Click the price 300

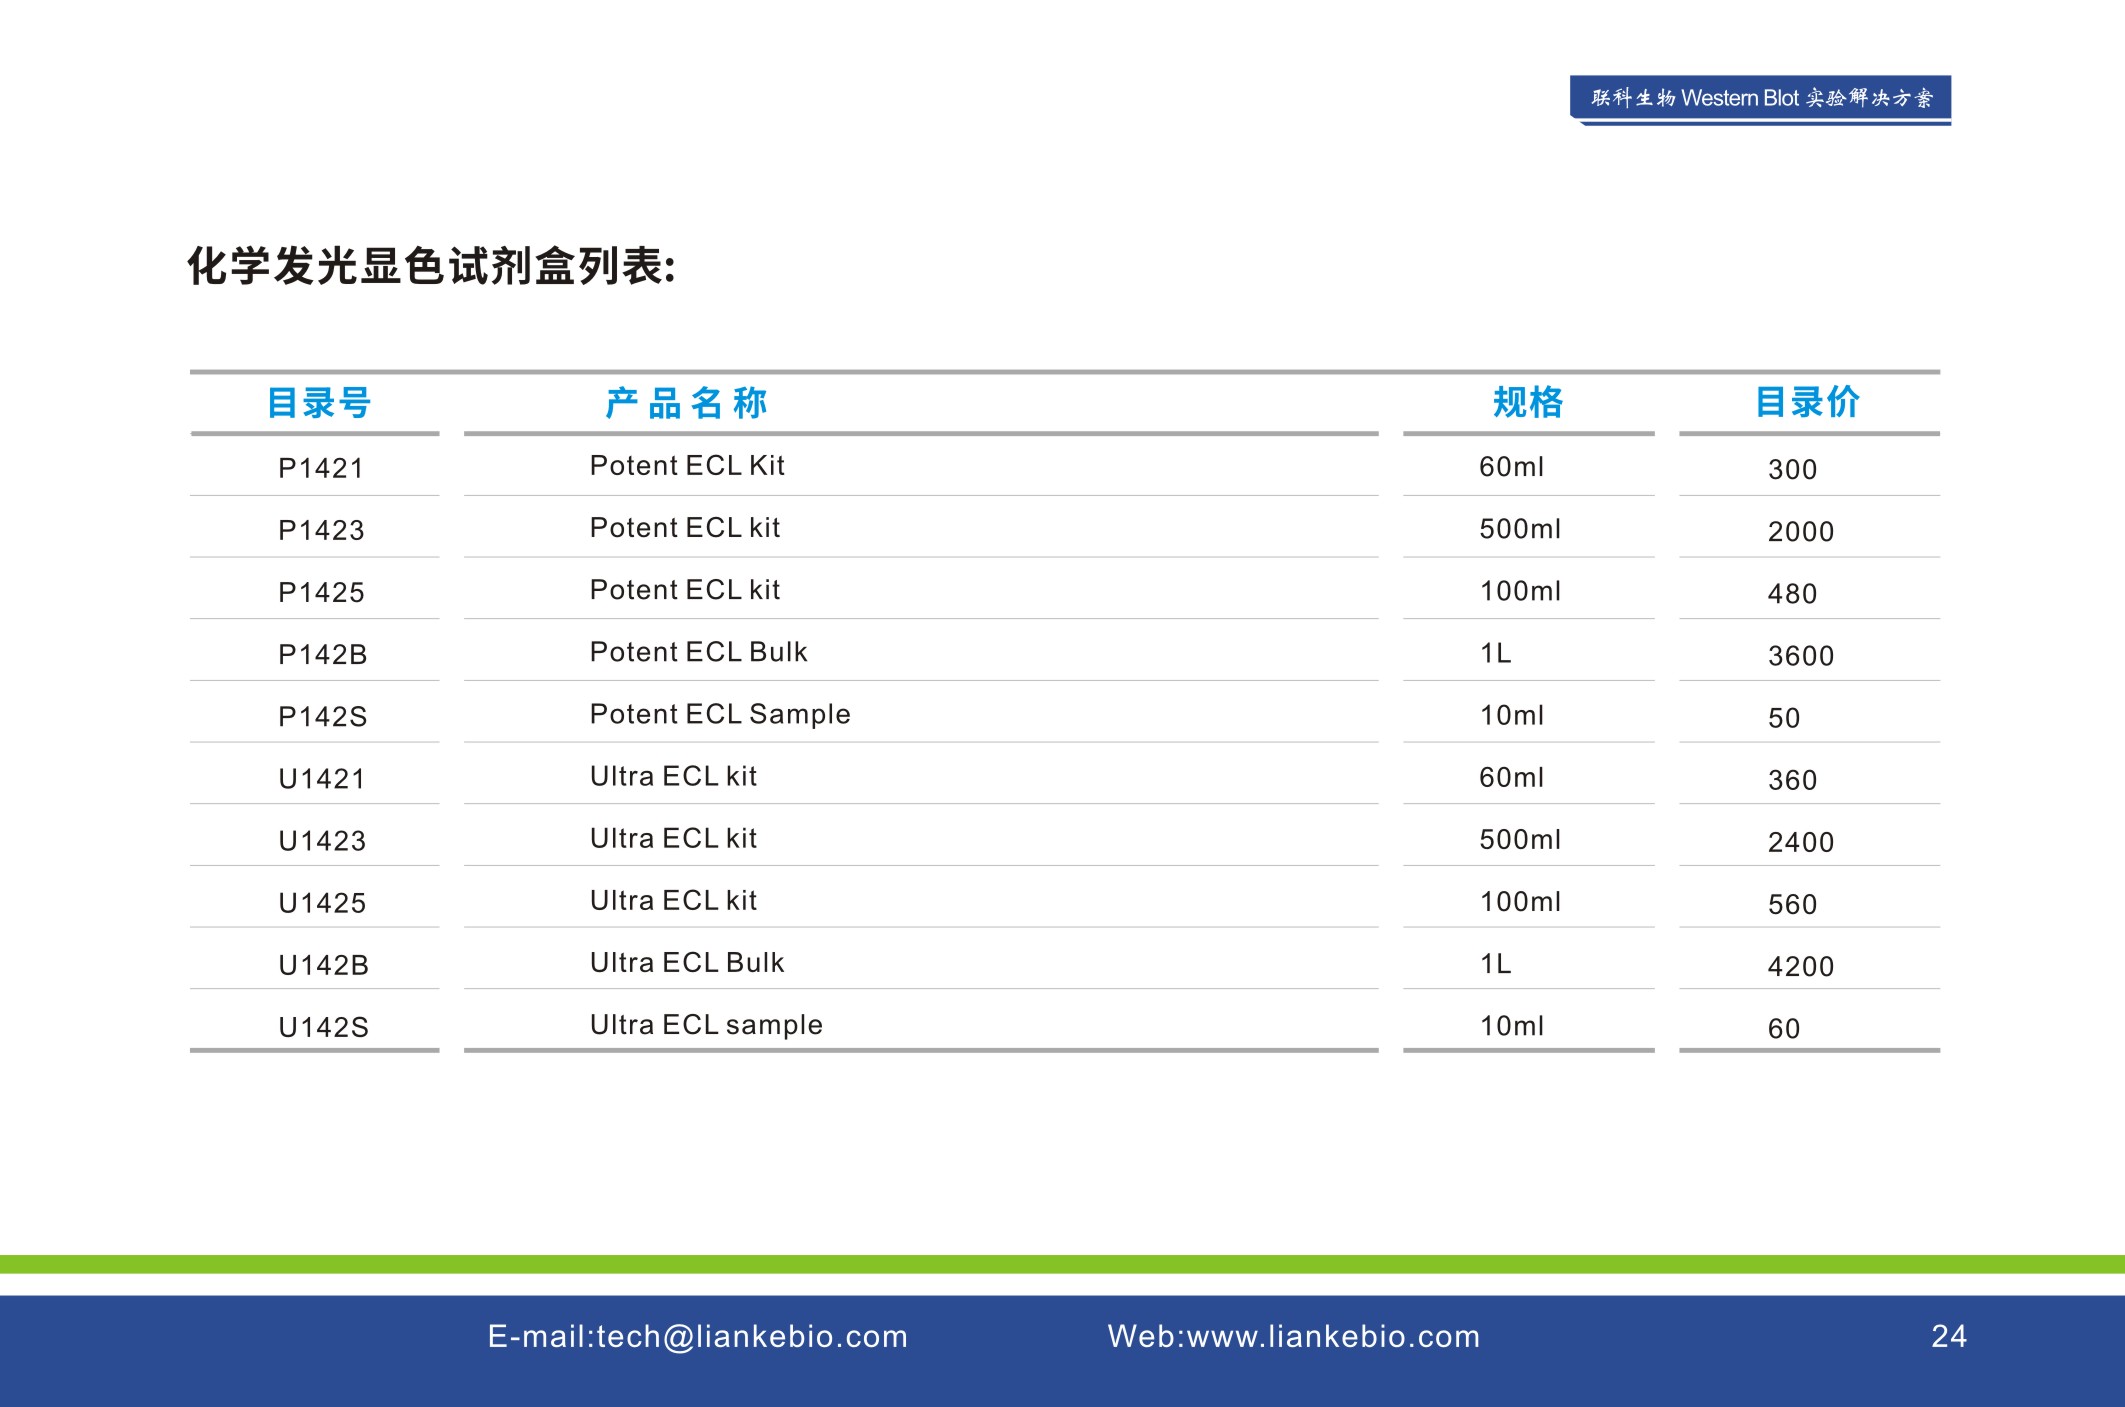pos(1792,469)
